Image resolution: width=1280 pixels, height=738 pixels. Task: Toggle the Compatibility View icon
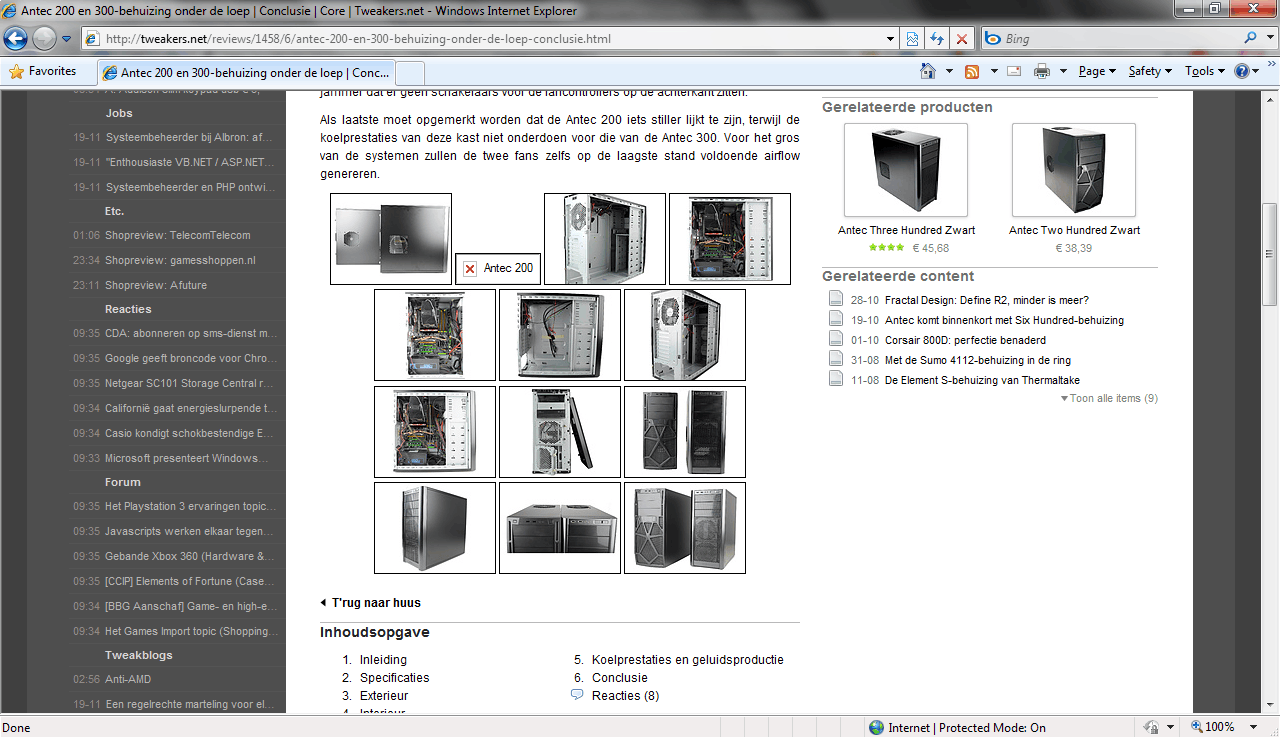tap(912, 39)
